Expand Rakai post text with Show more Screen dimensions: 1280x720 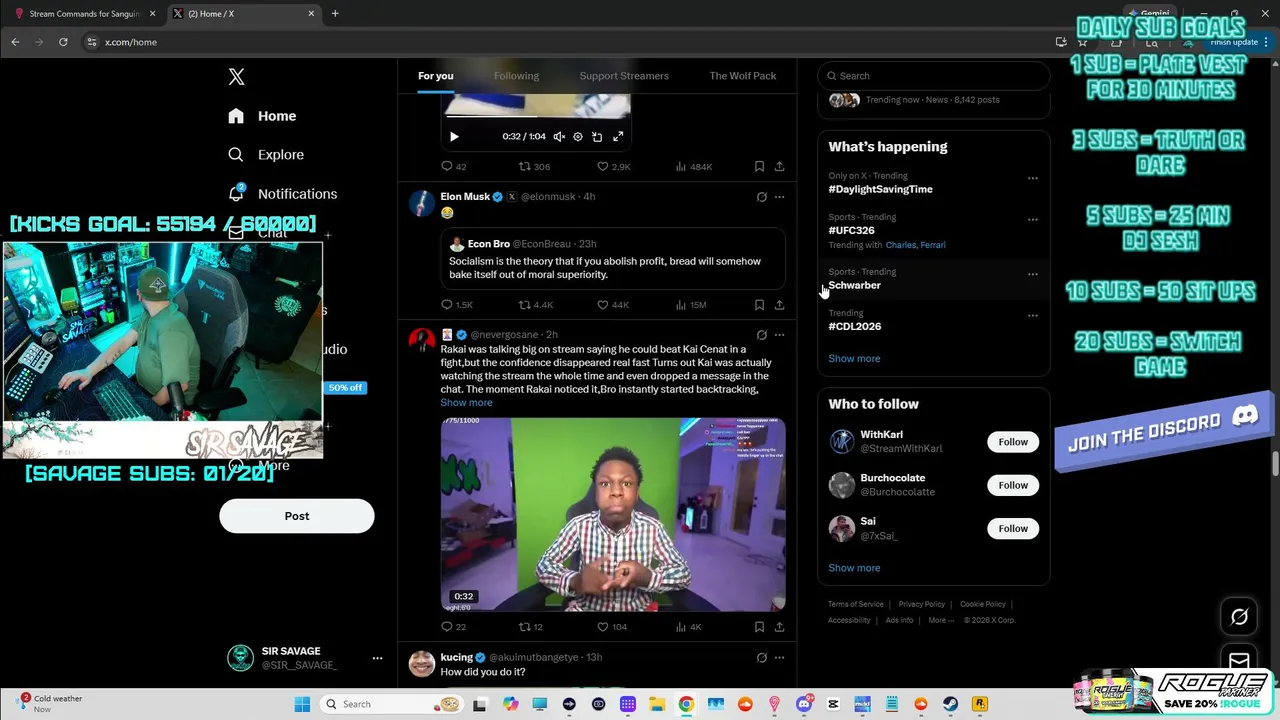pos(466,403)
